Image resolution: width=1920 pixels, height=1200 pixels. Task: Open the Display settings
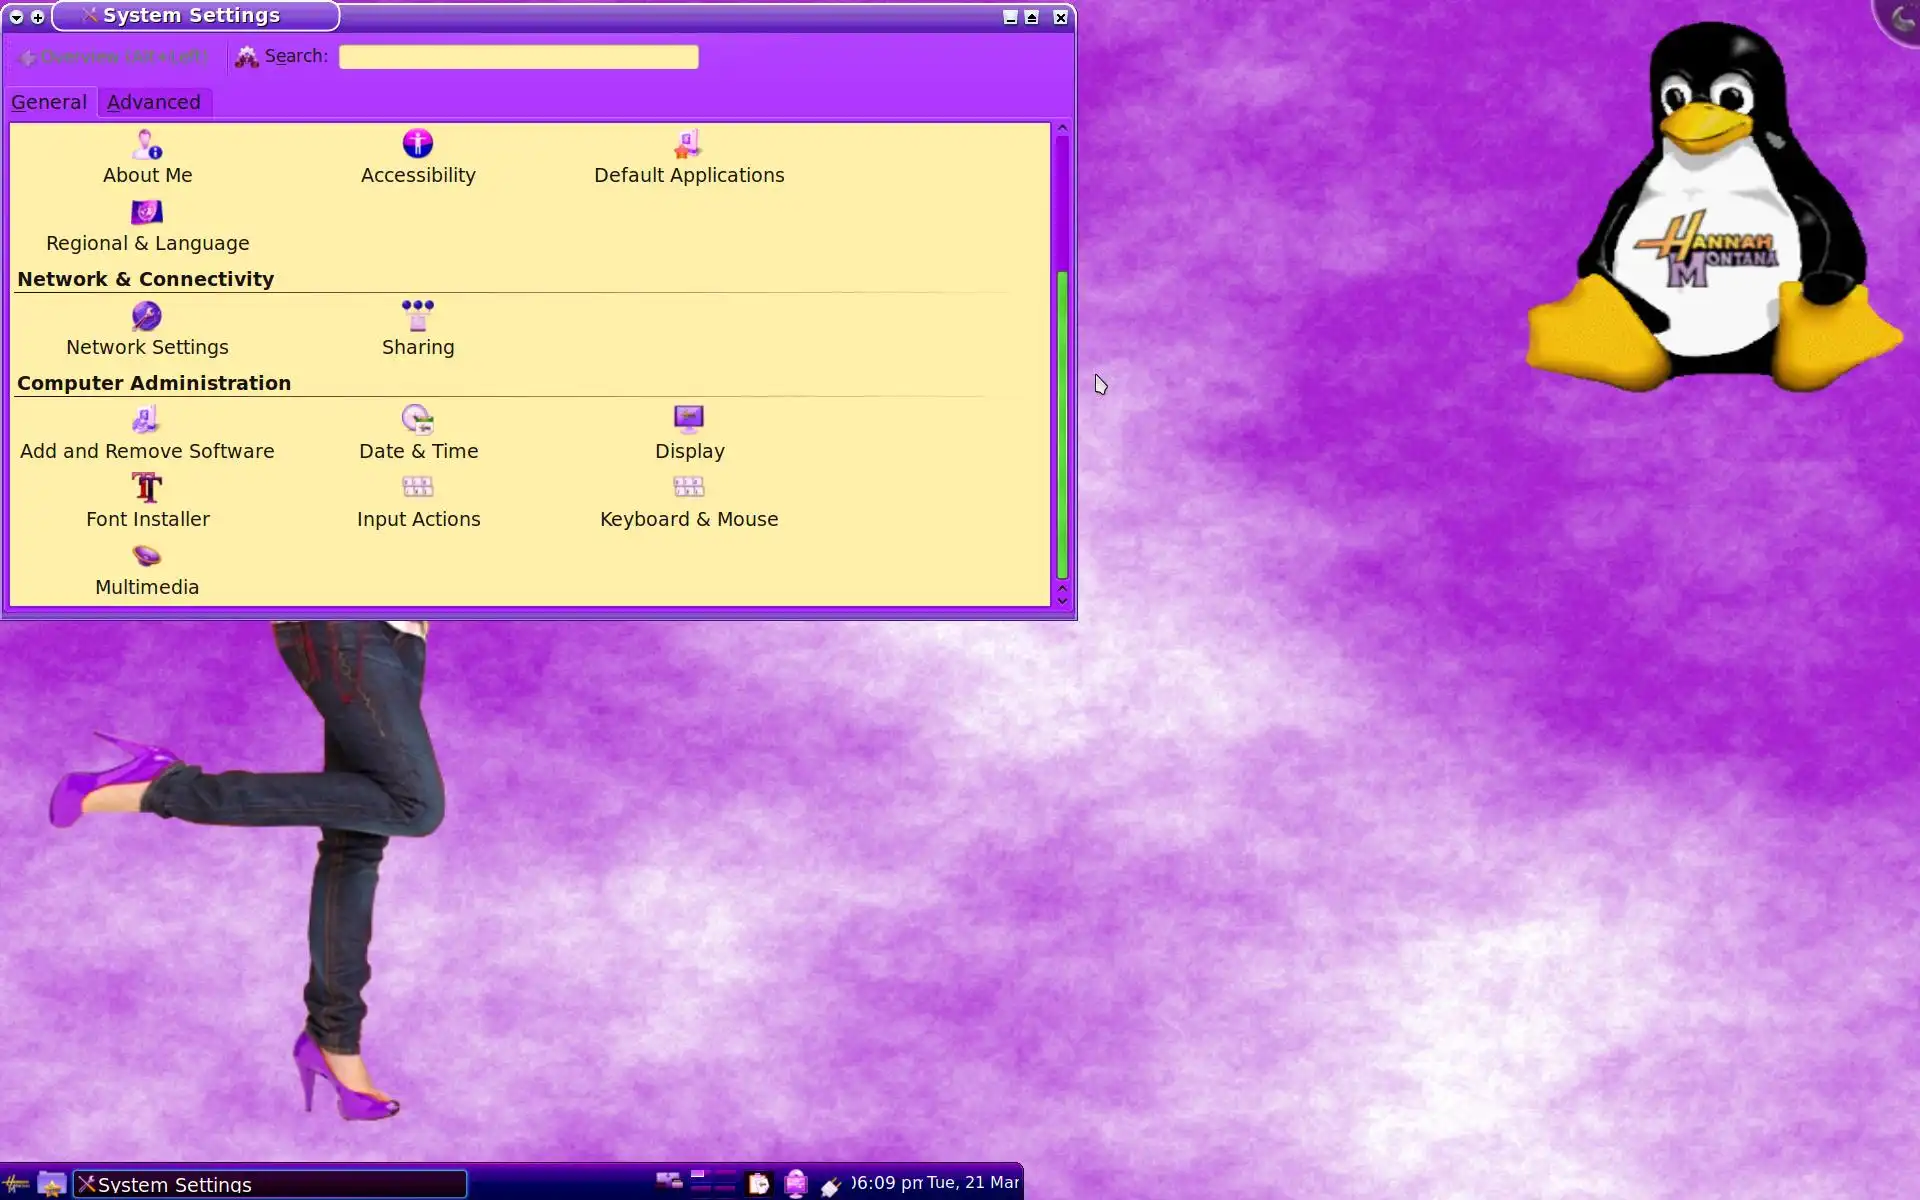[688, 435]
